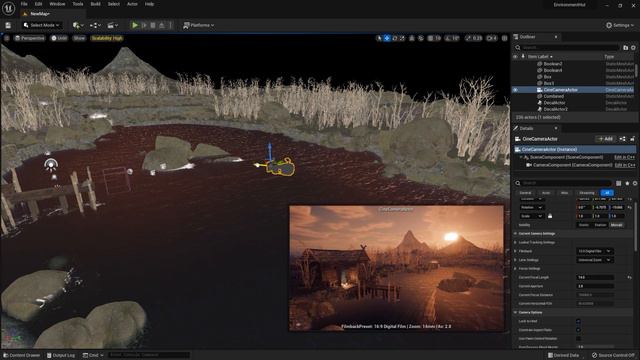Viewport: 640px width, 360px height.
Task: Open Outliner settings gear
Action: click(x=633, y=48)
